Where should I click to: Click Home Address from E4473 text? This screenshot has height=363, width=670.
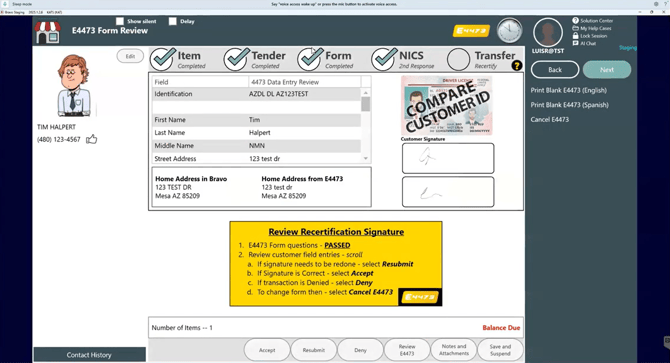pos(302,179)
